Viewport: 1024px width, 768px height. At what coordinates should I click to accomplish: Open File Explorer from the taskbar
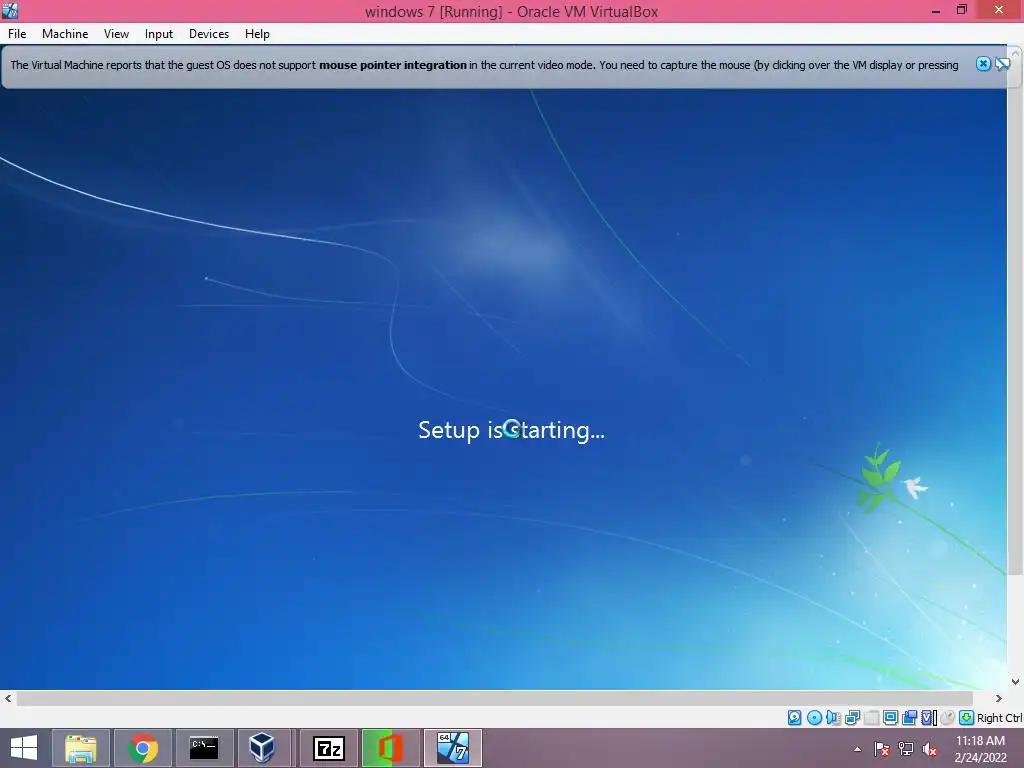pyautogui.click(x=80, y=748)
